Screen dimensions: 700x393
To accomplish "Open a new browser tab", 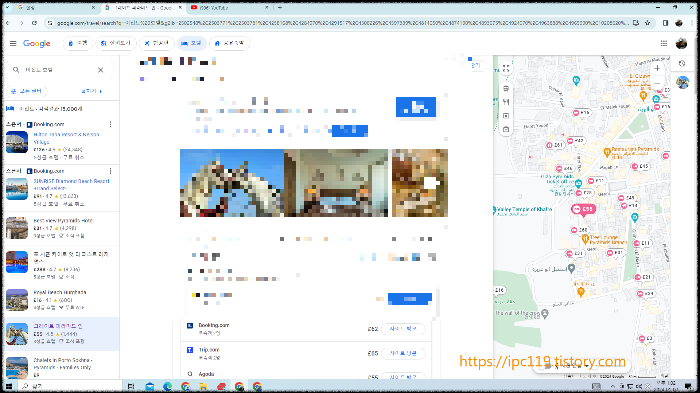I will click(279, 8).
